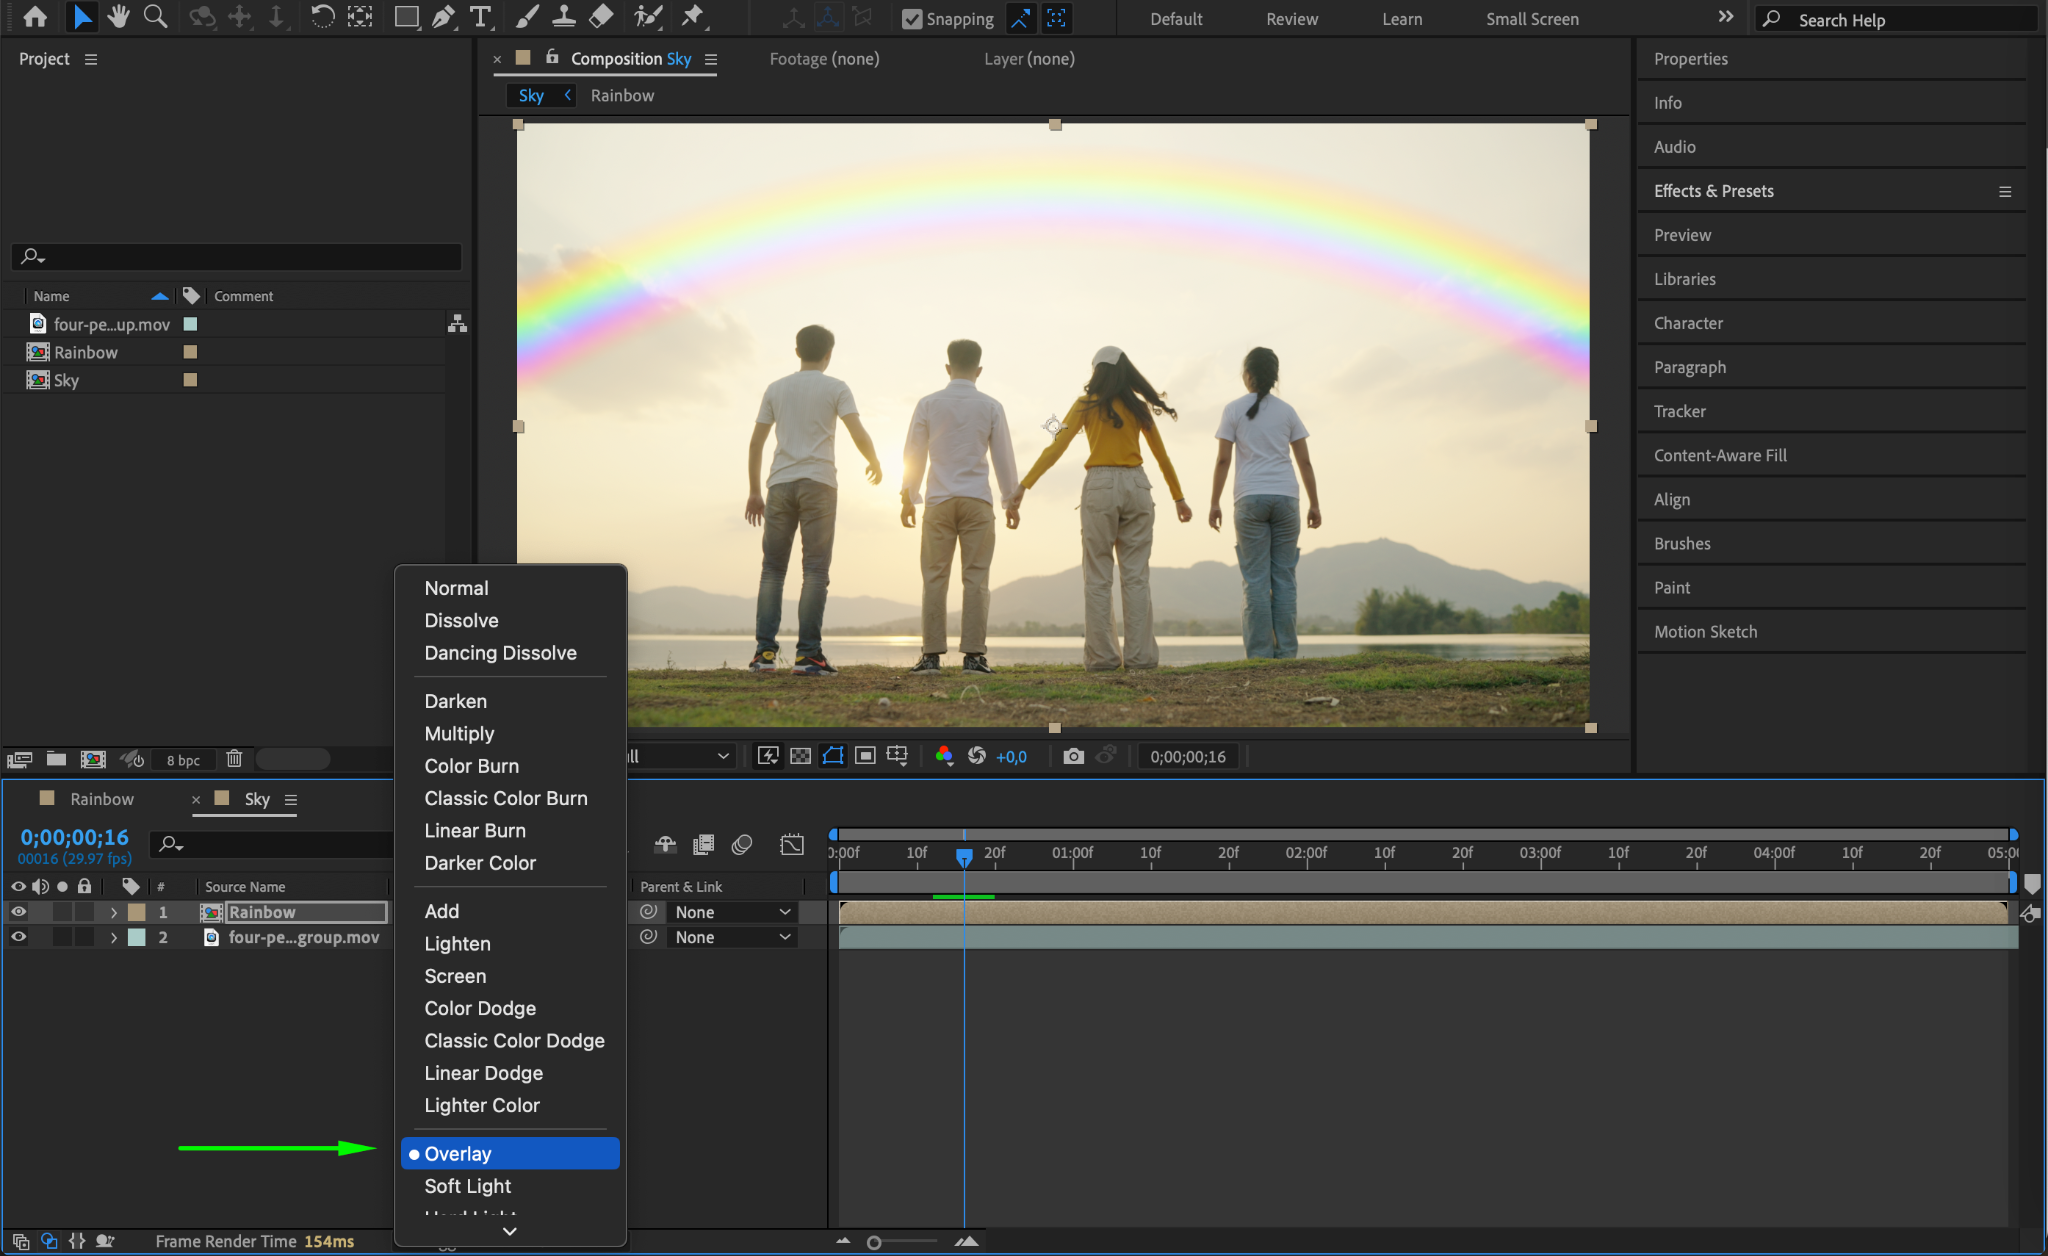Screen dimensions: 2048x1256
Task: Click the timeline zoom slider handle
Action: [874, 1242]
